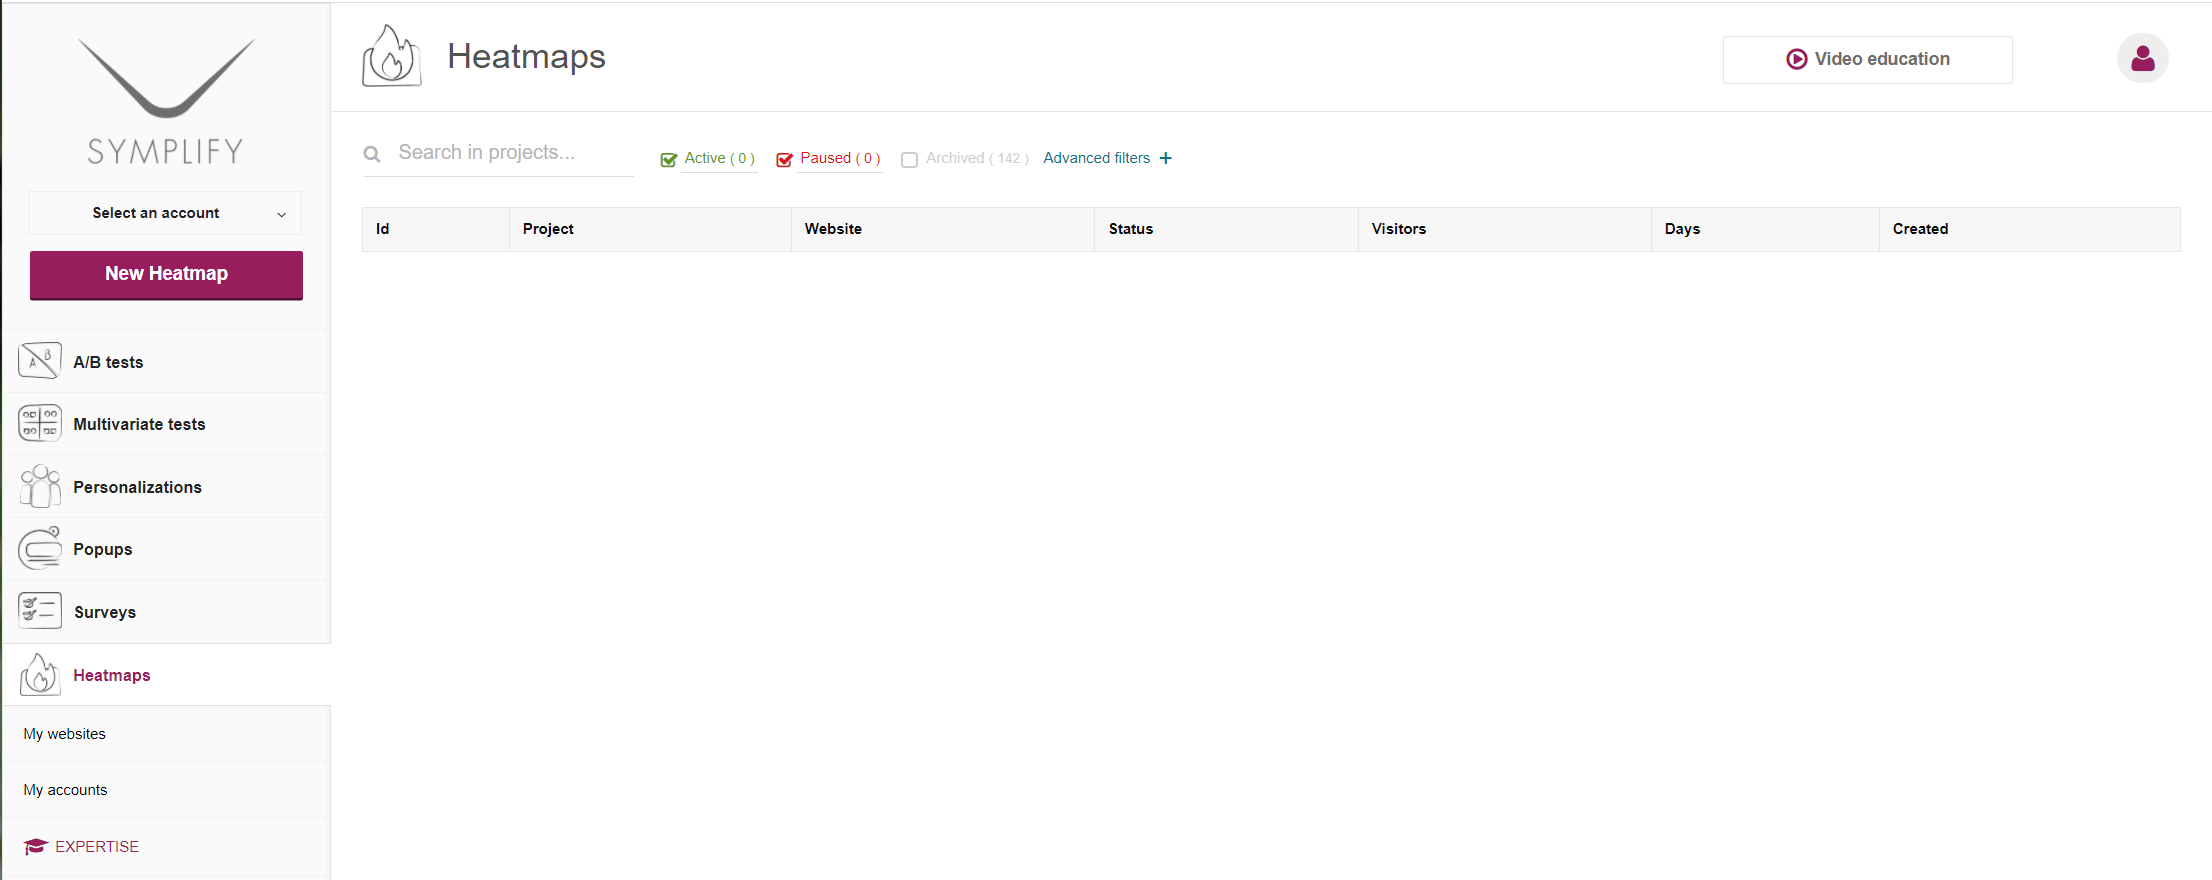Click the Archived (142) filter label
Viewport: 2212px width, 880px height.
[977, 158]
